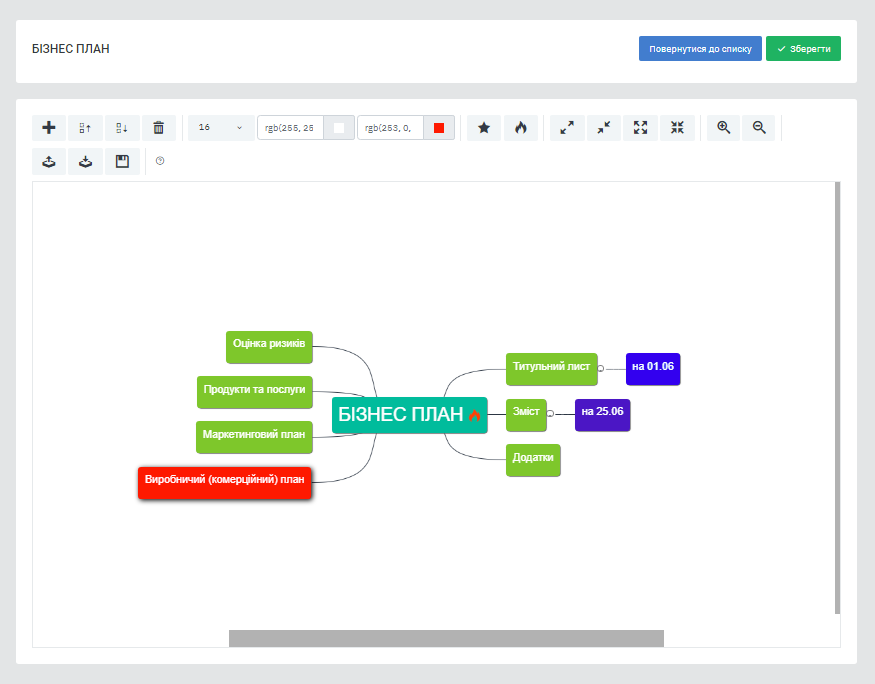Image resolution: width=875 pixels, height=684 pixels.
Task: Click the star icon in toolbar
Action: 484,128
